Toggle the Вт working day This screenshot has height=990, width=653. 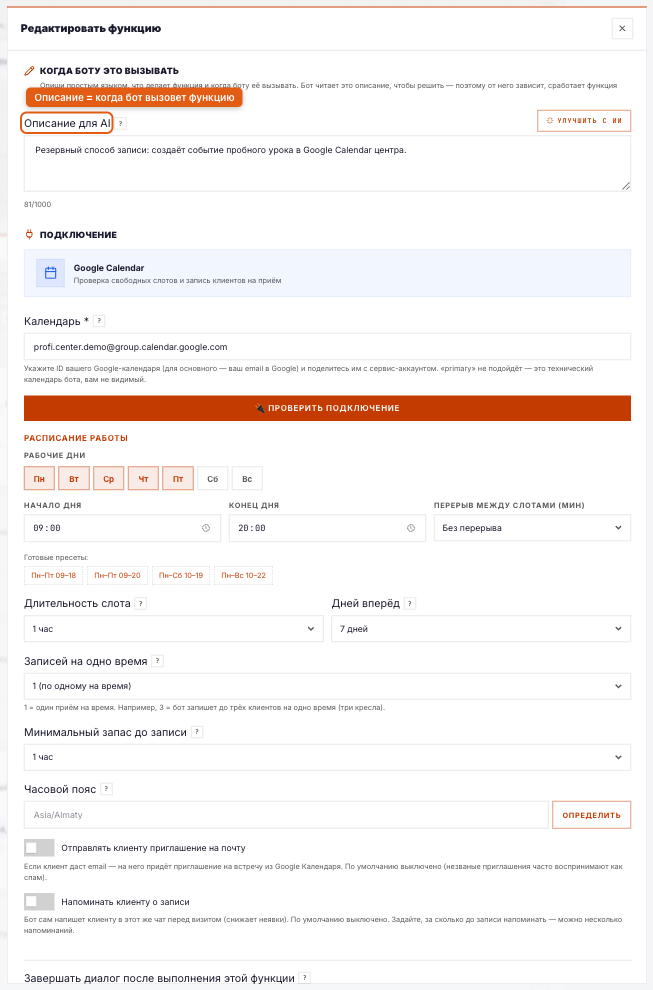point(74,479)
